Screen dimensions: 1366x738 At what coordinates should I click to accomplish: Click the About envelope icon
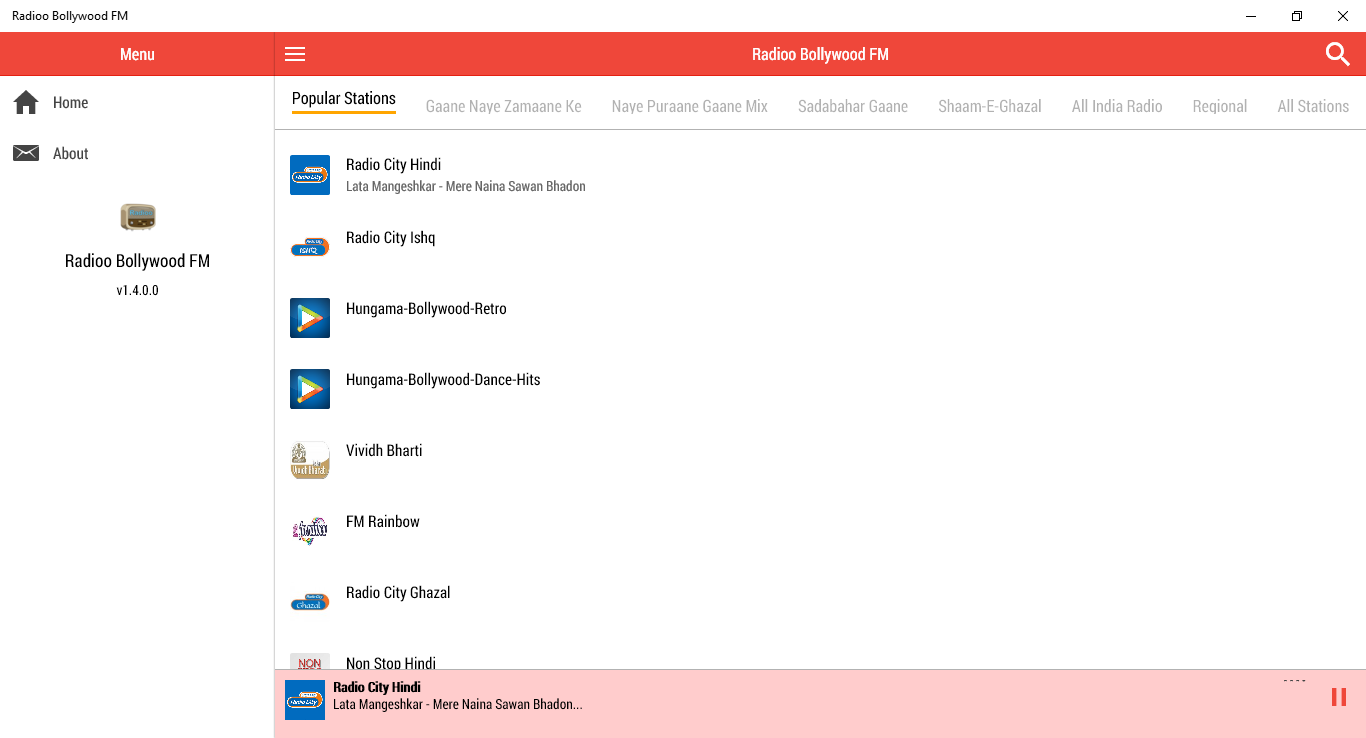(x=26, y=153)
